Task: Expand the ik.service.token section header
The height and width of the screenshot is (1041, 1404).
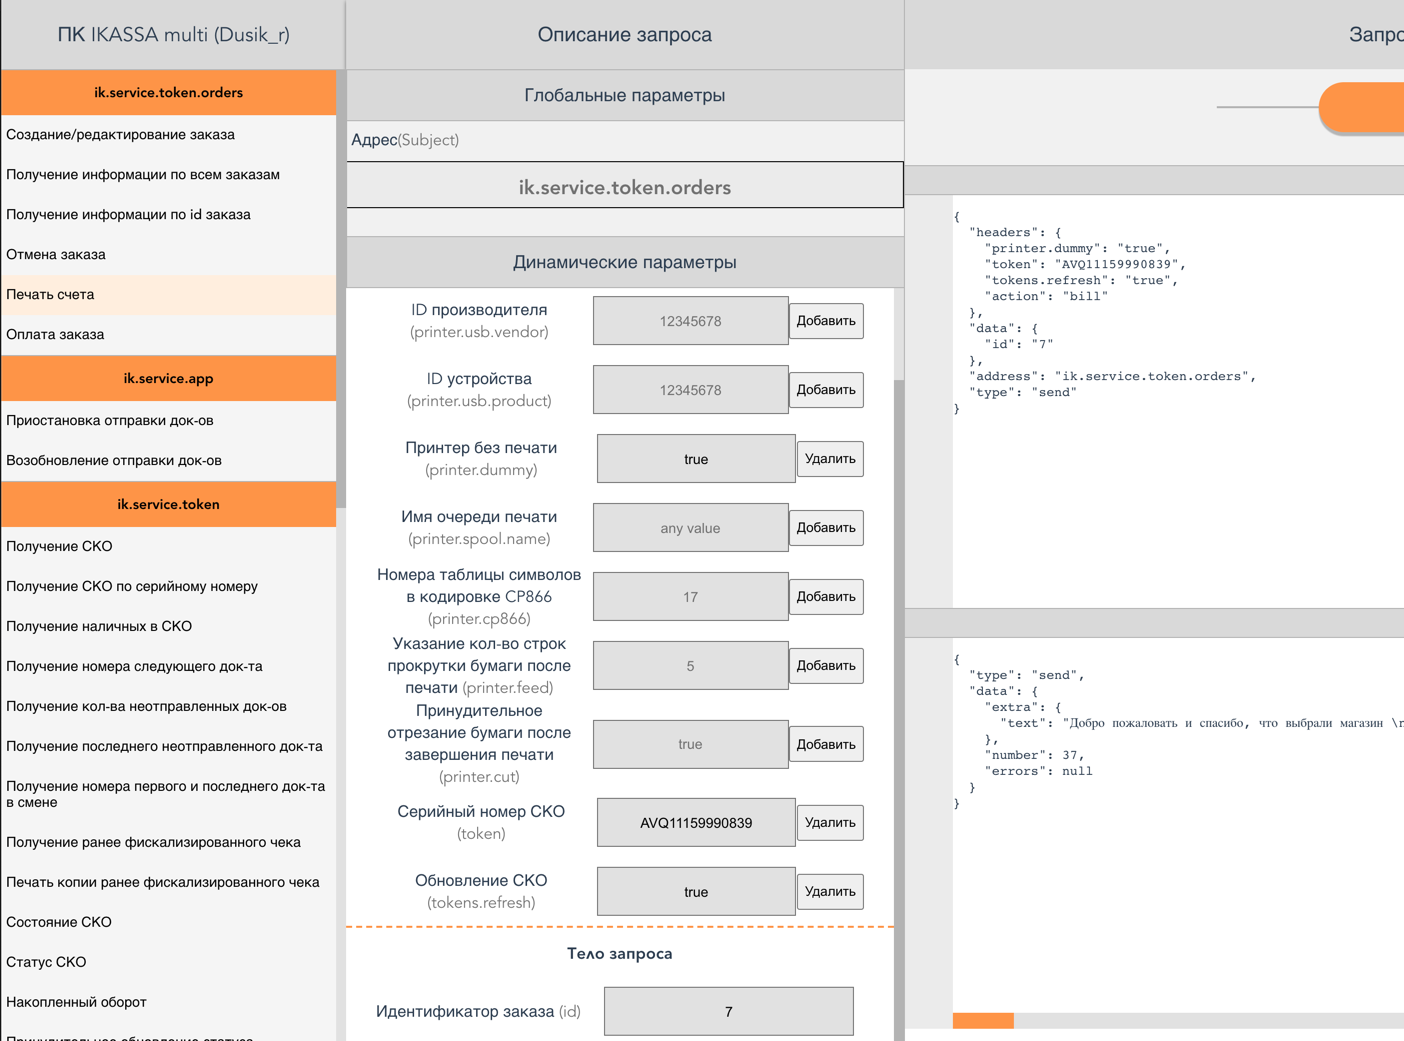Action: click(x=168, y=505)
